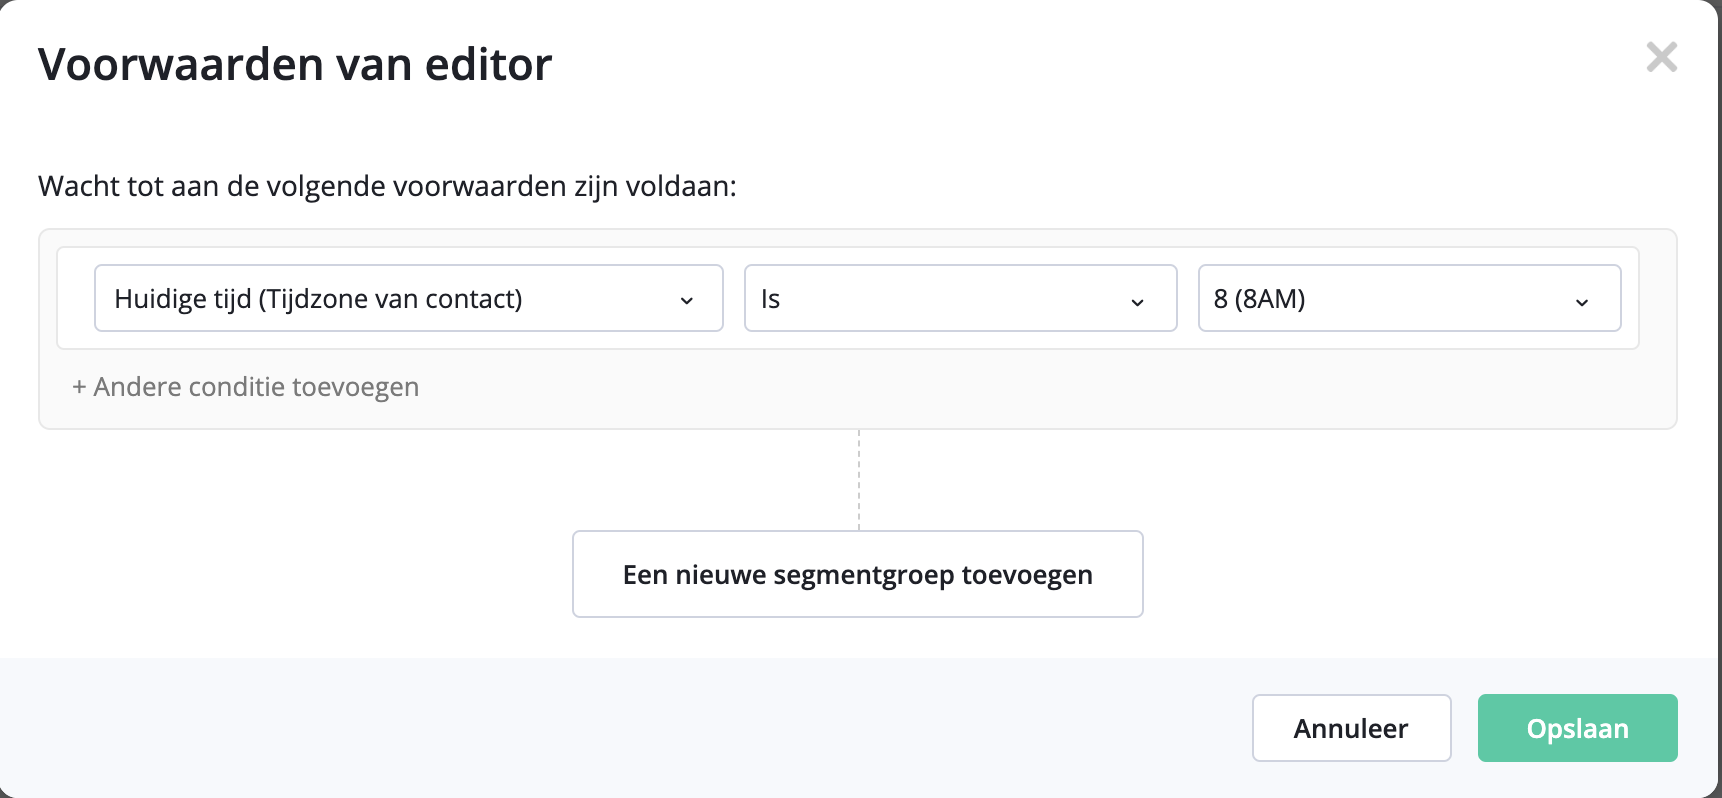Viewport: 1722px width, 798px height.
Task: Open the 8 (8AM) time value dropdown
Action: [x=1409, y=298]
